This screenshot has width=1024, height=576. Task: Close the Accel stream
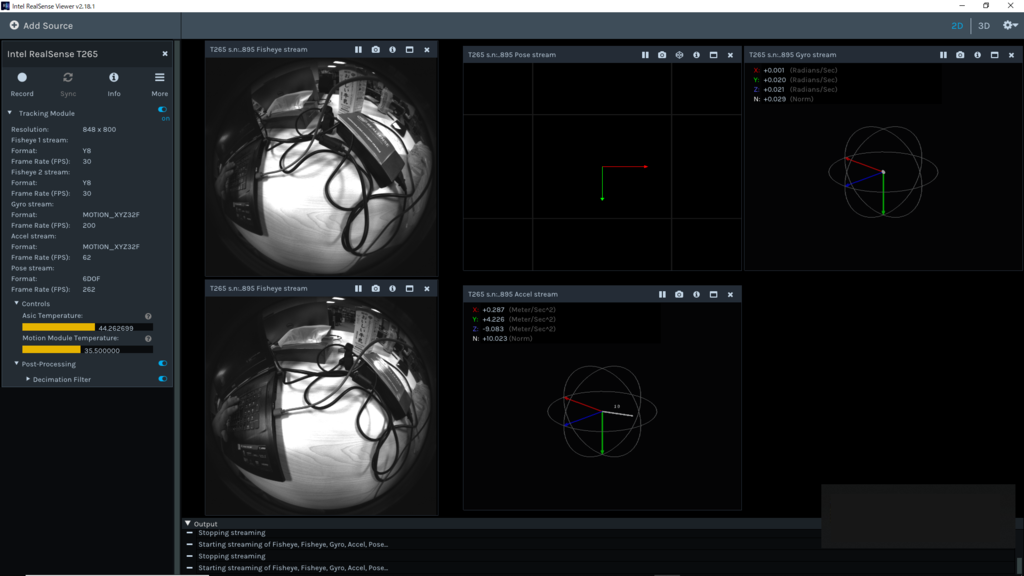(x=730, y=295)
